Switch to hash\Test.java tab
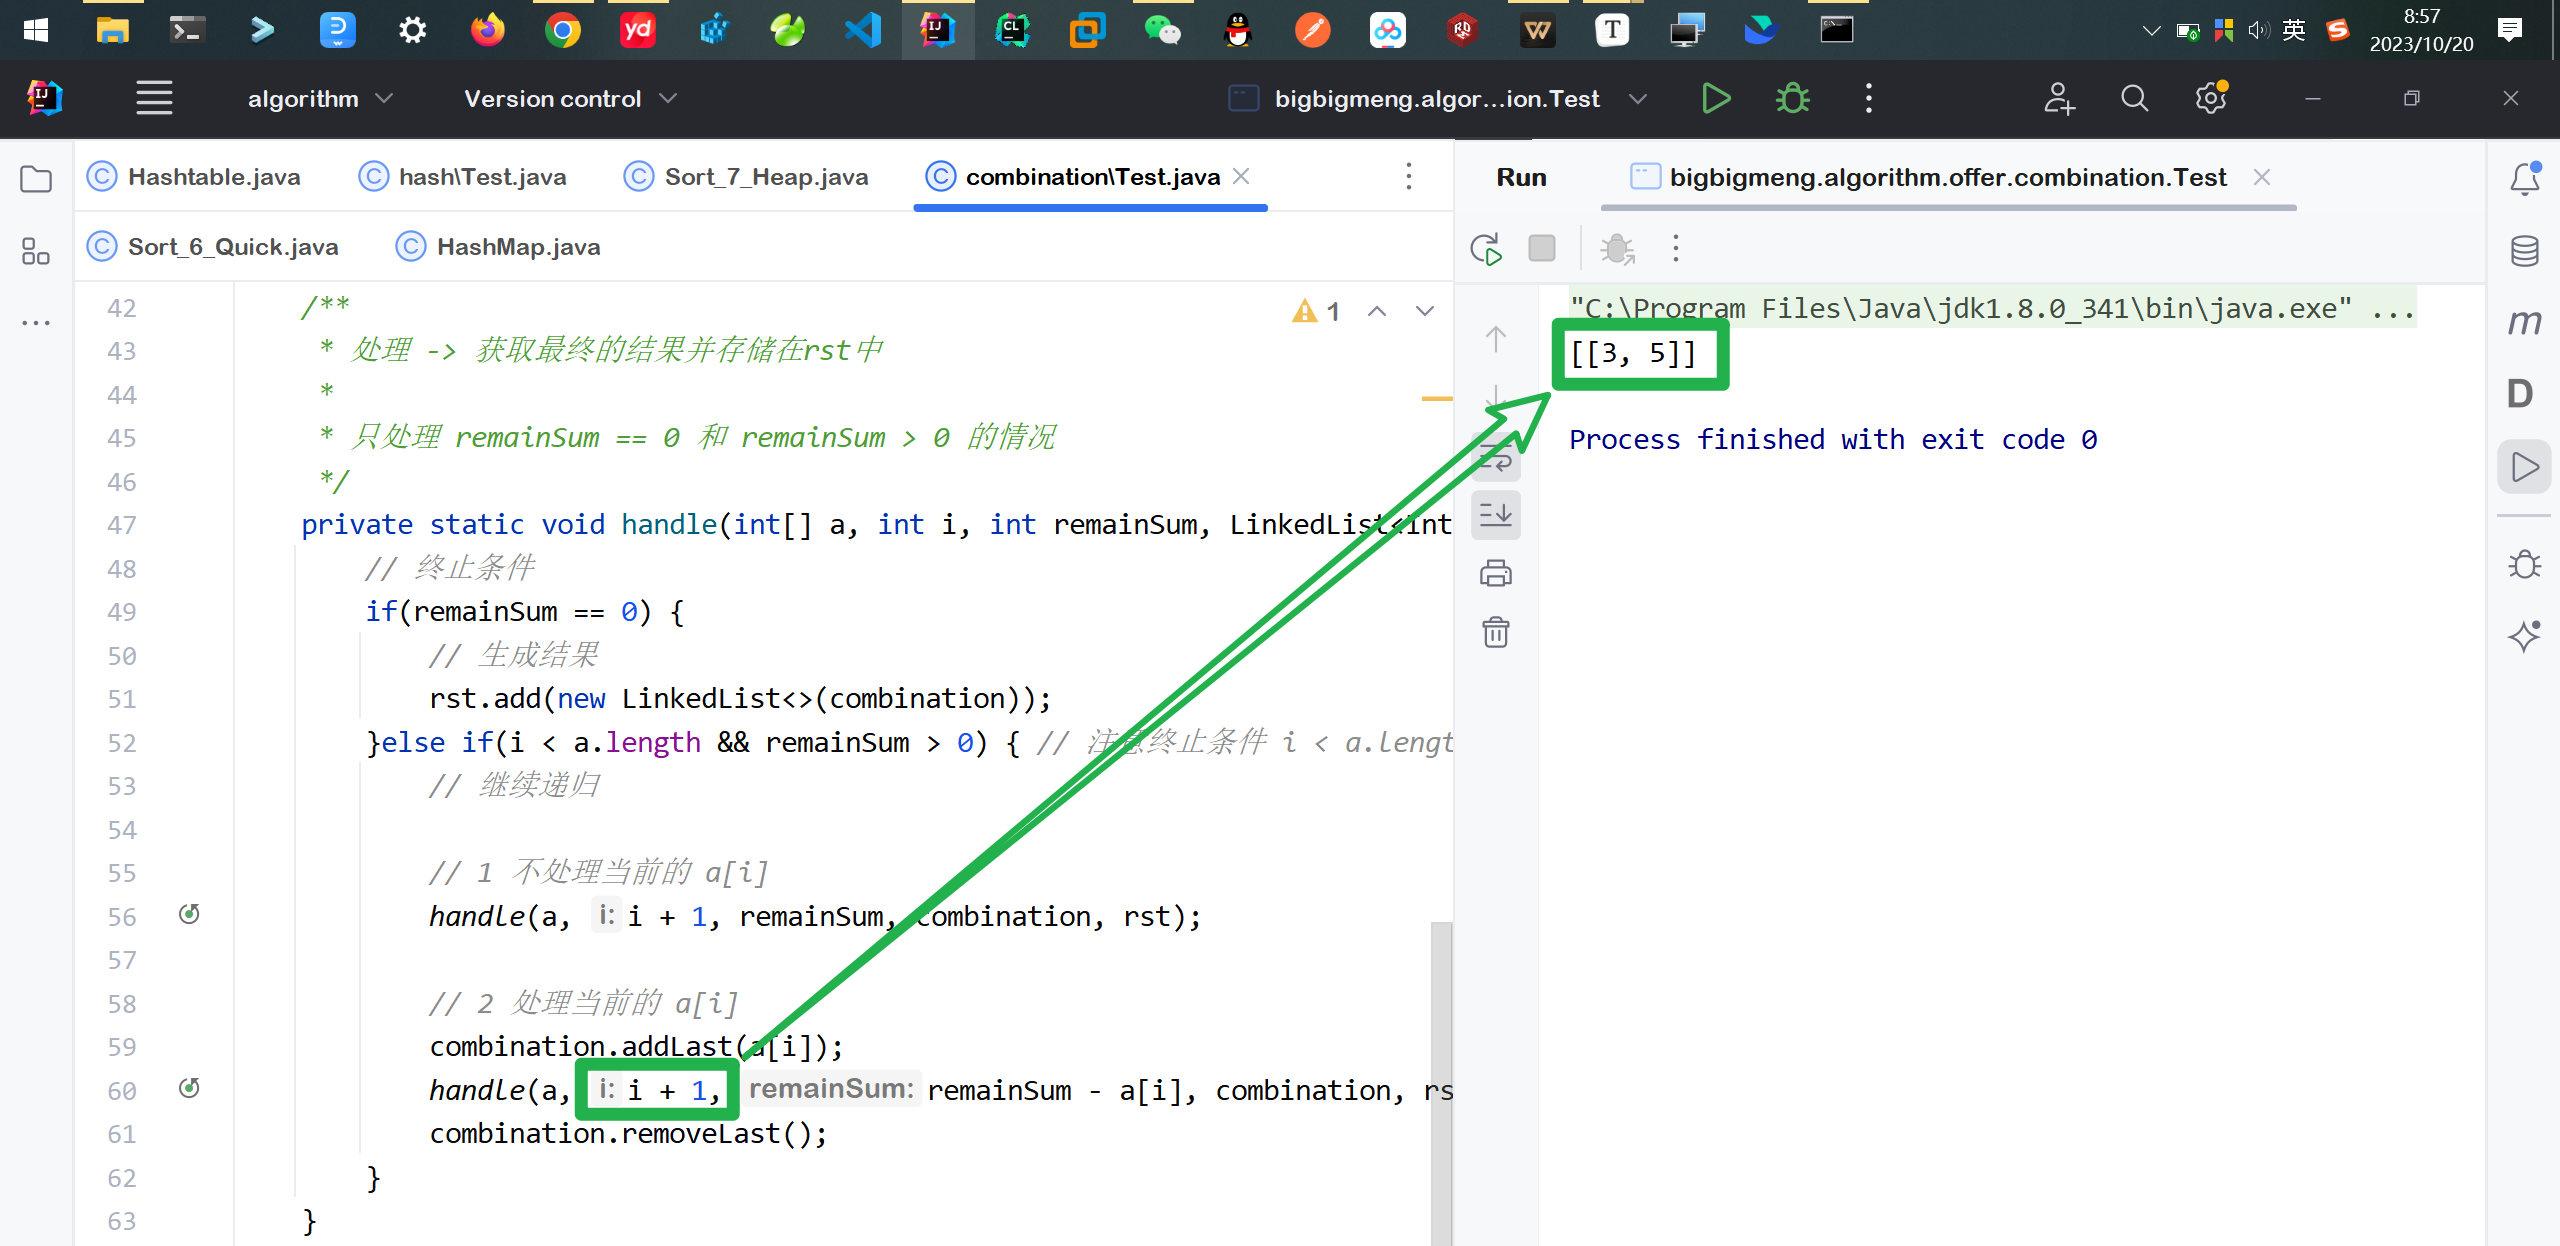 tap(463, 177)
